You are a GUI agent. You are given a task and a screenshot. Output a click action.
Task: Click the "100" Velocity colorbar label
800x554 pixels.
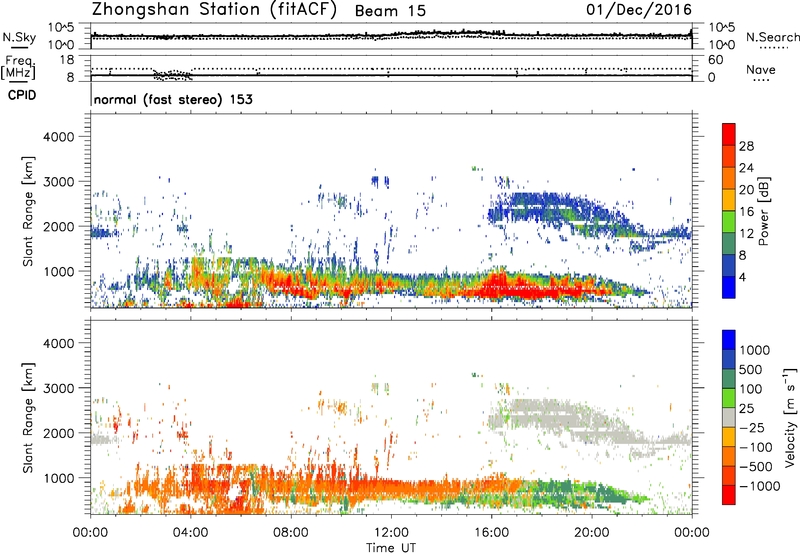pos(750,389)
